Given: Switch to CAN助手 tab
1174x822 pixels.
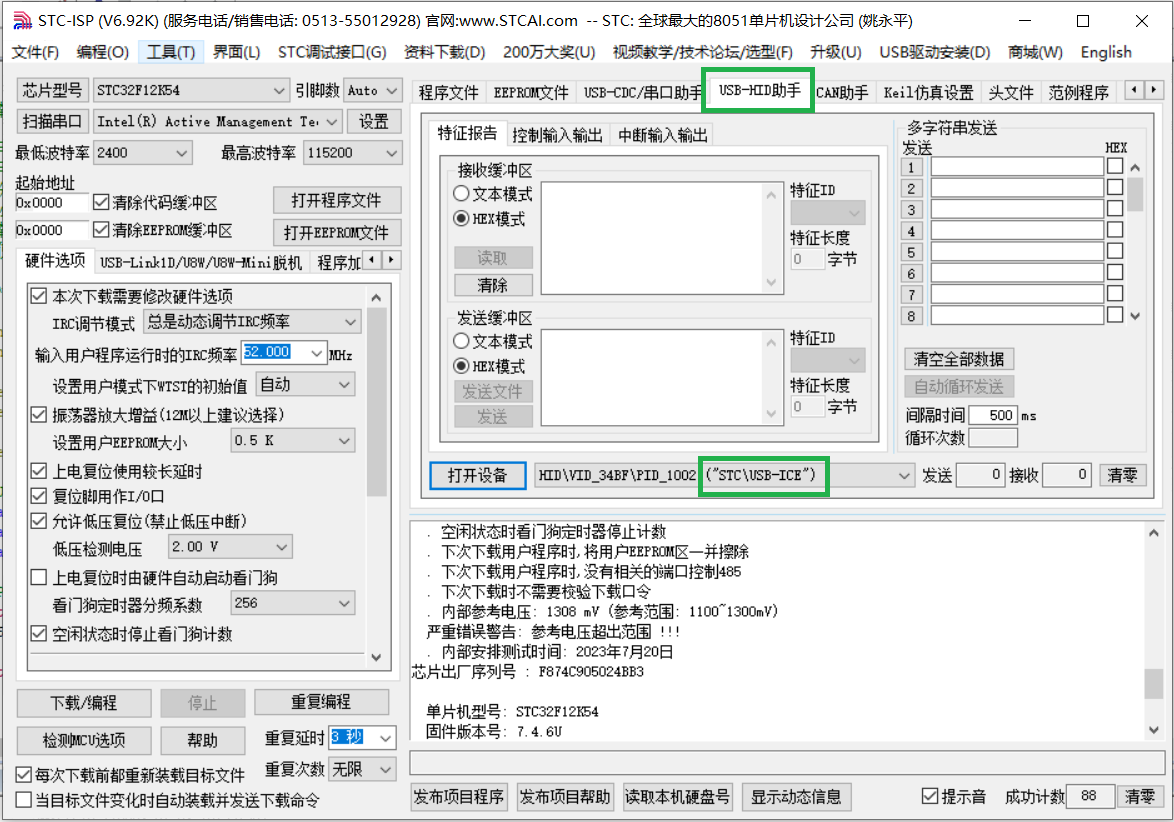Looking at the screenshot, I should [842, 93].
